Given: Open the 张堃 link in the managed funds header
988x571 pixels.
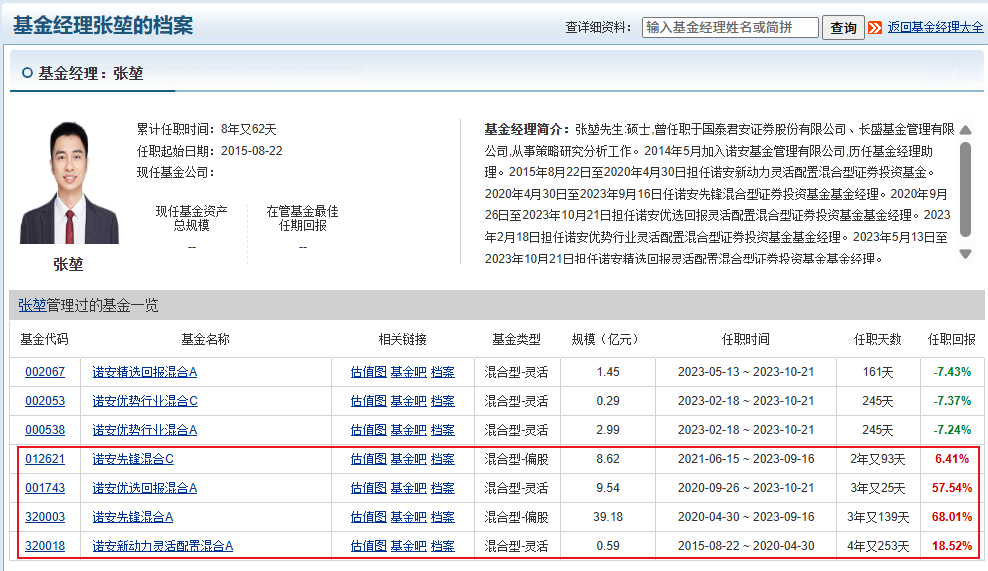Looking at the screenshot, I should [32, 306].
